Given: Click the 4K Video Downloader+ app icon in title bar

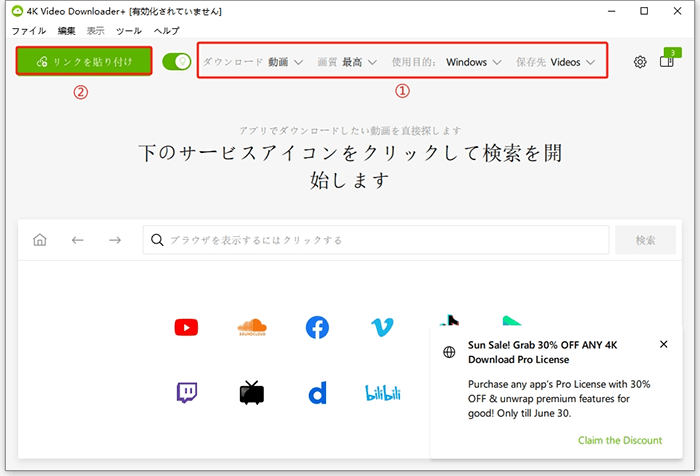Looking at the screenshot, I should point(17,11).
